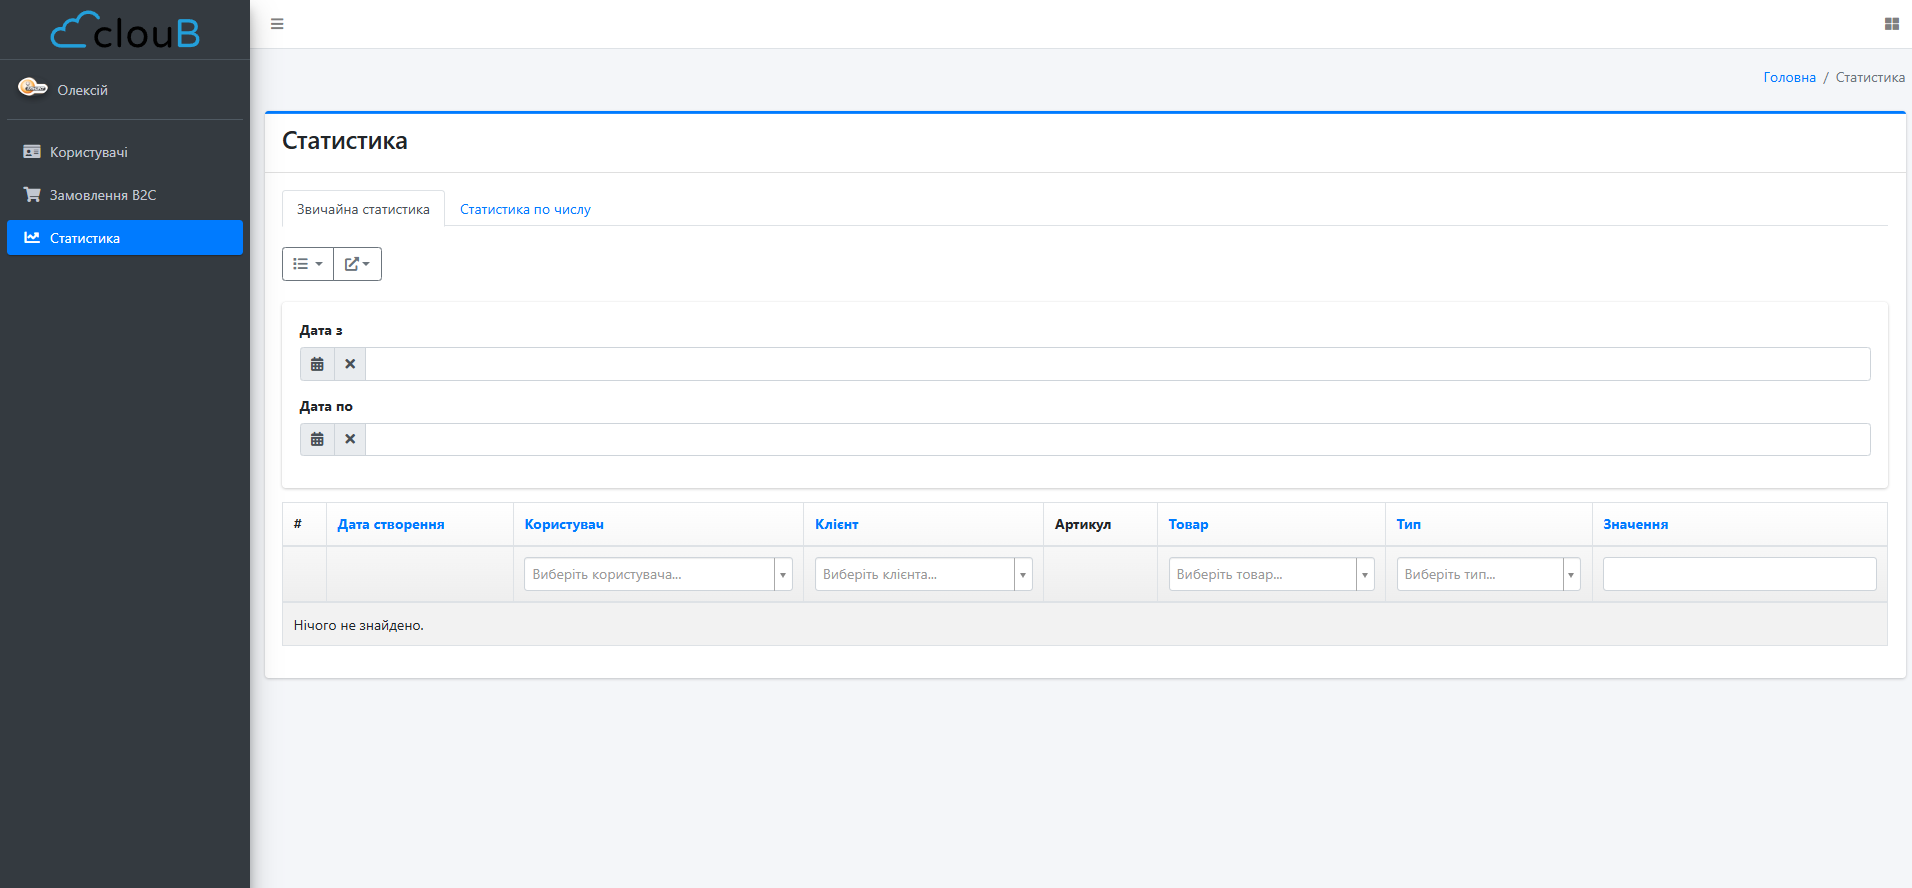Viewport: 1912px width, 888px height.
Task: Click calendar icon for Дата по
Action: 317,439
